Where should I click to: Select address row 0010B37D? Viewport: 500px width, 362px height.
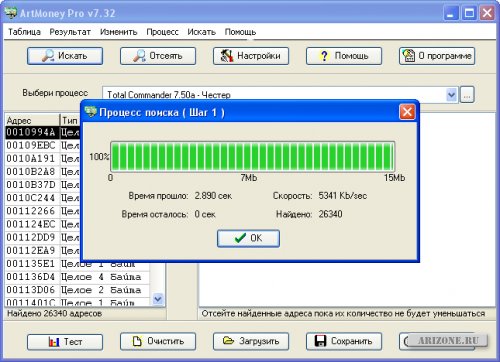(x=43, y=185)
